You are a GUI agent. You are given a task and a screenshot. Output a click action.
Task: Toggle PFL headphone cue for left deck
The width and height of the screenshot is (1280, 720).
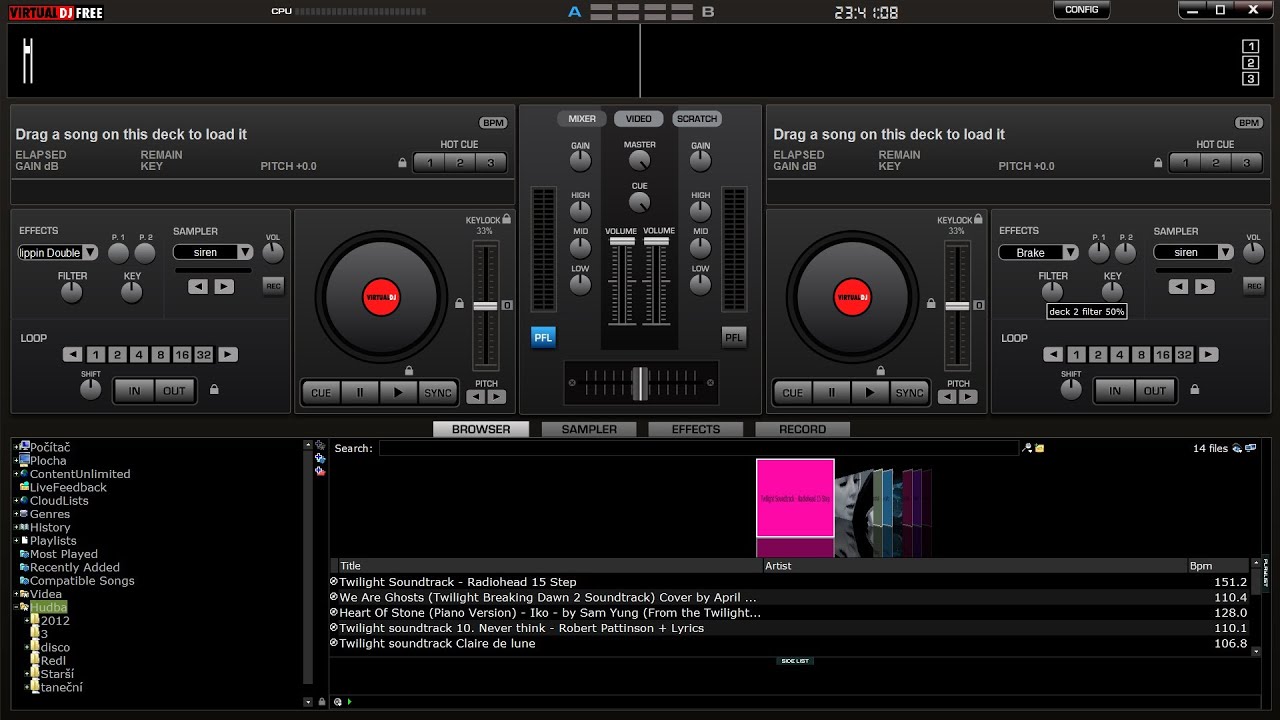[x=543, y=338]
